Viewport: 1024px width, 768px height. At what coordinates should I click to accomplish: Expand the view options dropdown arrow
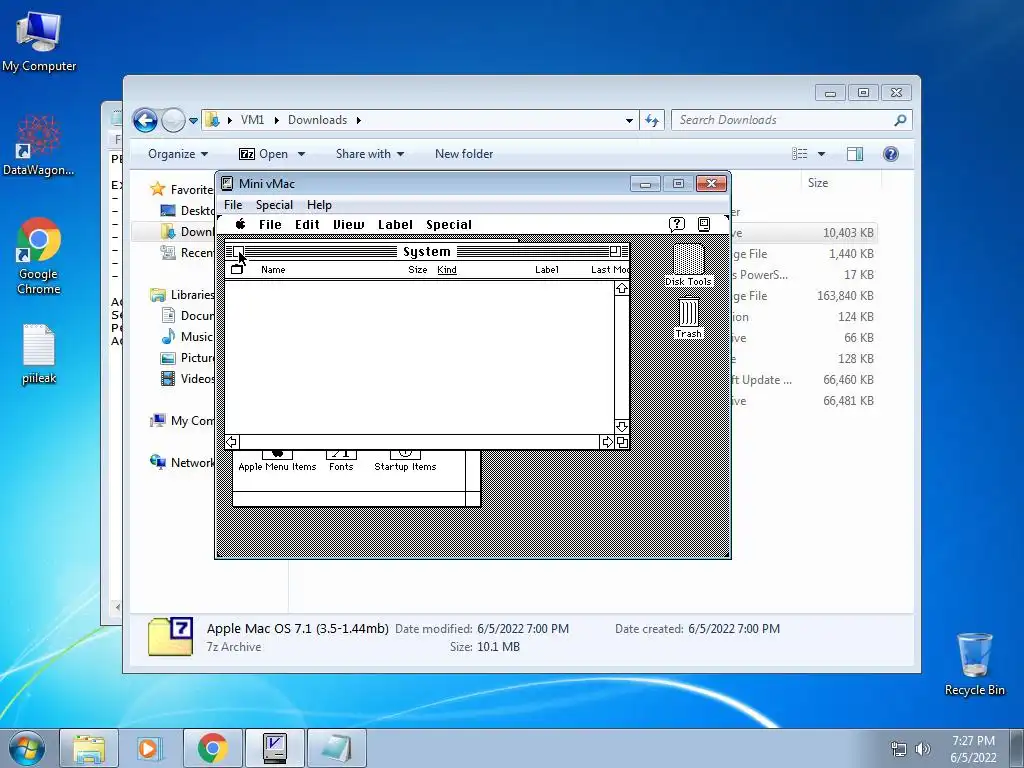pyautogui.click(x=821, y=154)
